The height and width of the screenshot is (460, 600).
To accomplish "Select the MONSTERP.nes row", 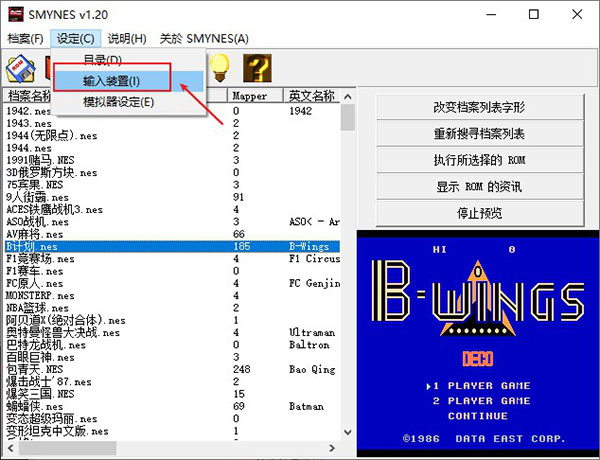I will (172, 295).
